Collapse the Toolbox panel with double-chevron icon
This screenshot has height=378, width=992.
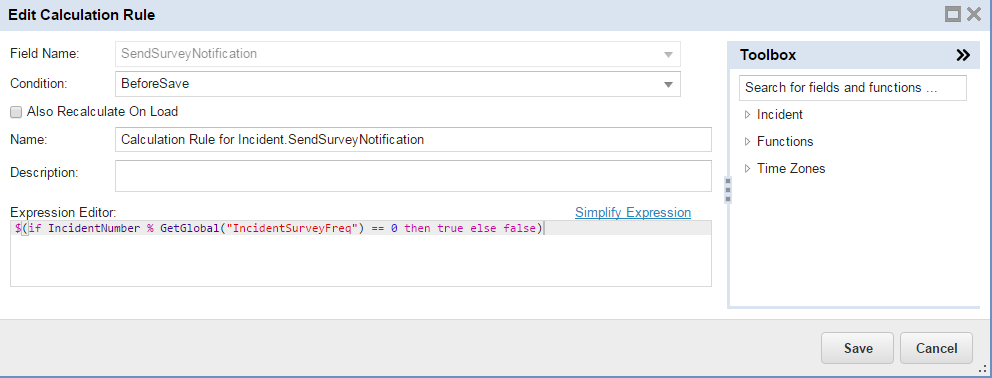(962, 55)
